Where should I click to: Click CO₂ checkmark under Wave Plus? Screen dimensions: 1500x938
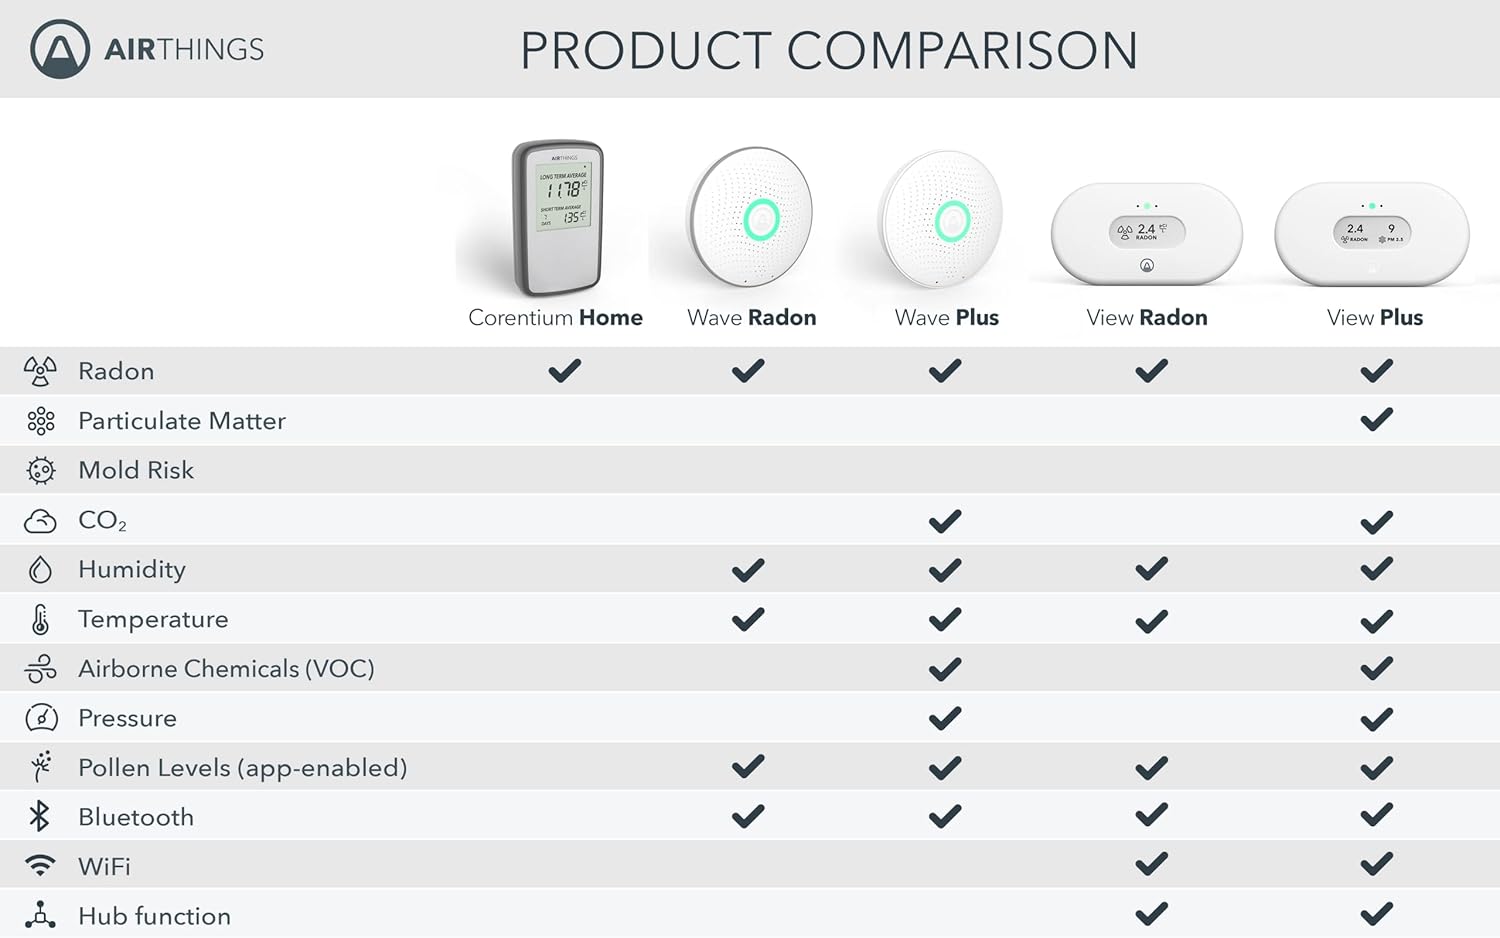tap(944, 521)
